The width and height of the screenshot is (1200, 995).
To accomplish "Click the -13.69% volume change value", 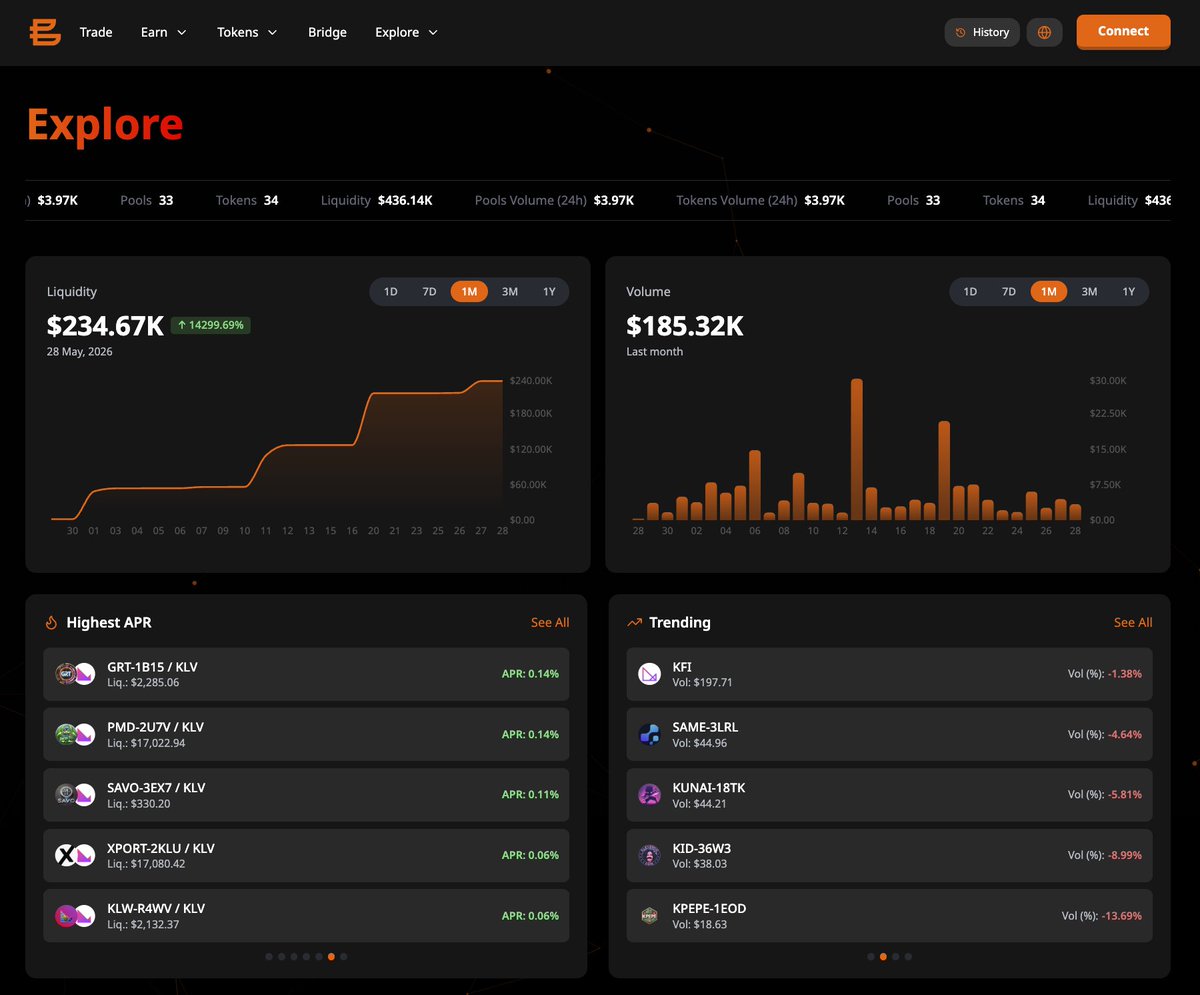I will (1121, 915).
